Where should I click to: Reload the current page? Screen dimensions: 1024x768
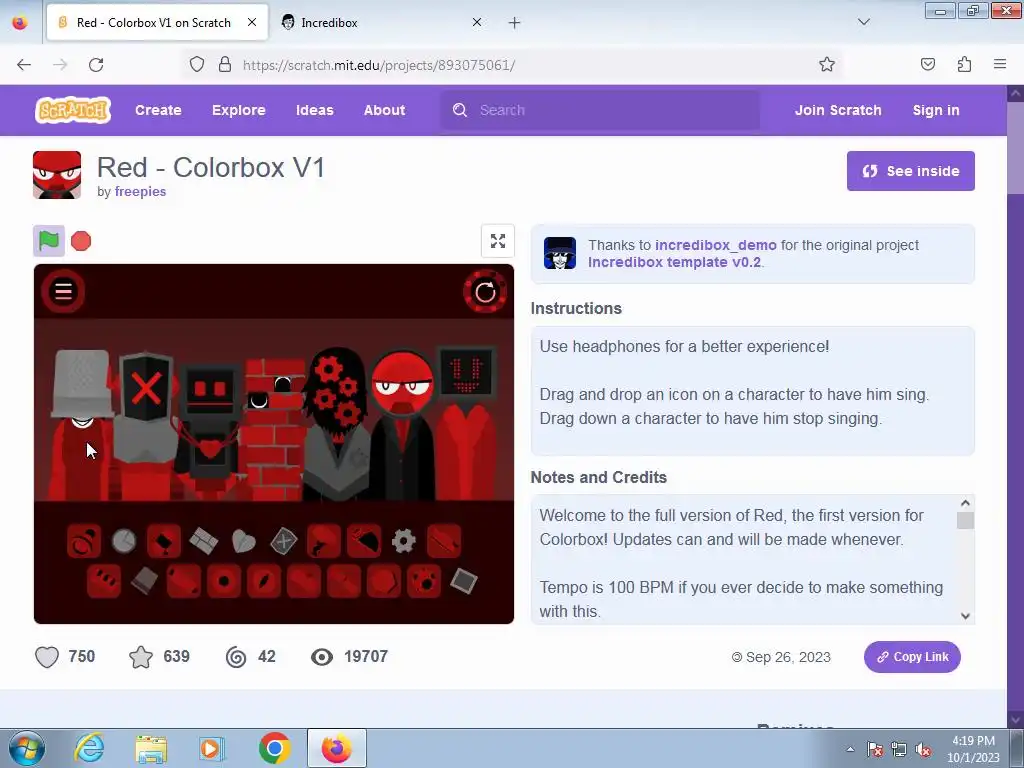tap(96, 65)
